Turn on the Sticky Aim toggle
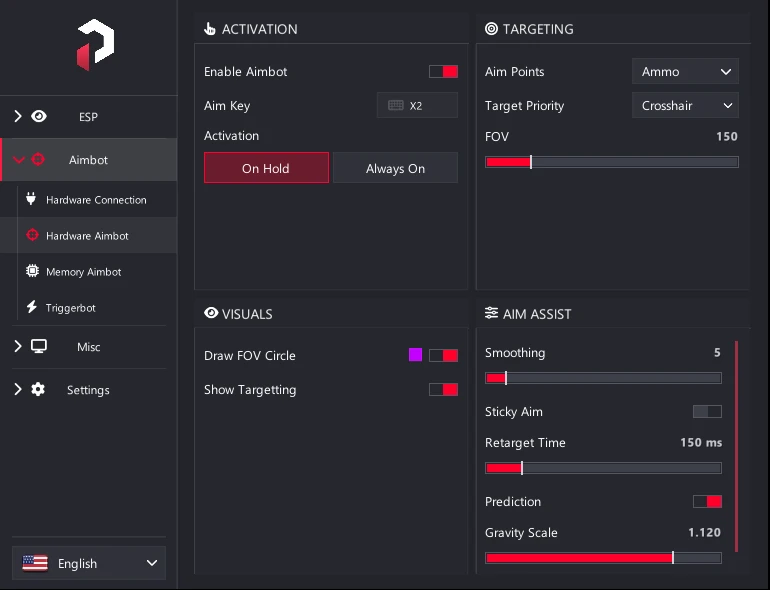 click(707, 412)
